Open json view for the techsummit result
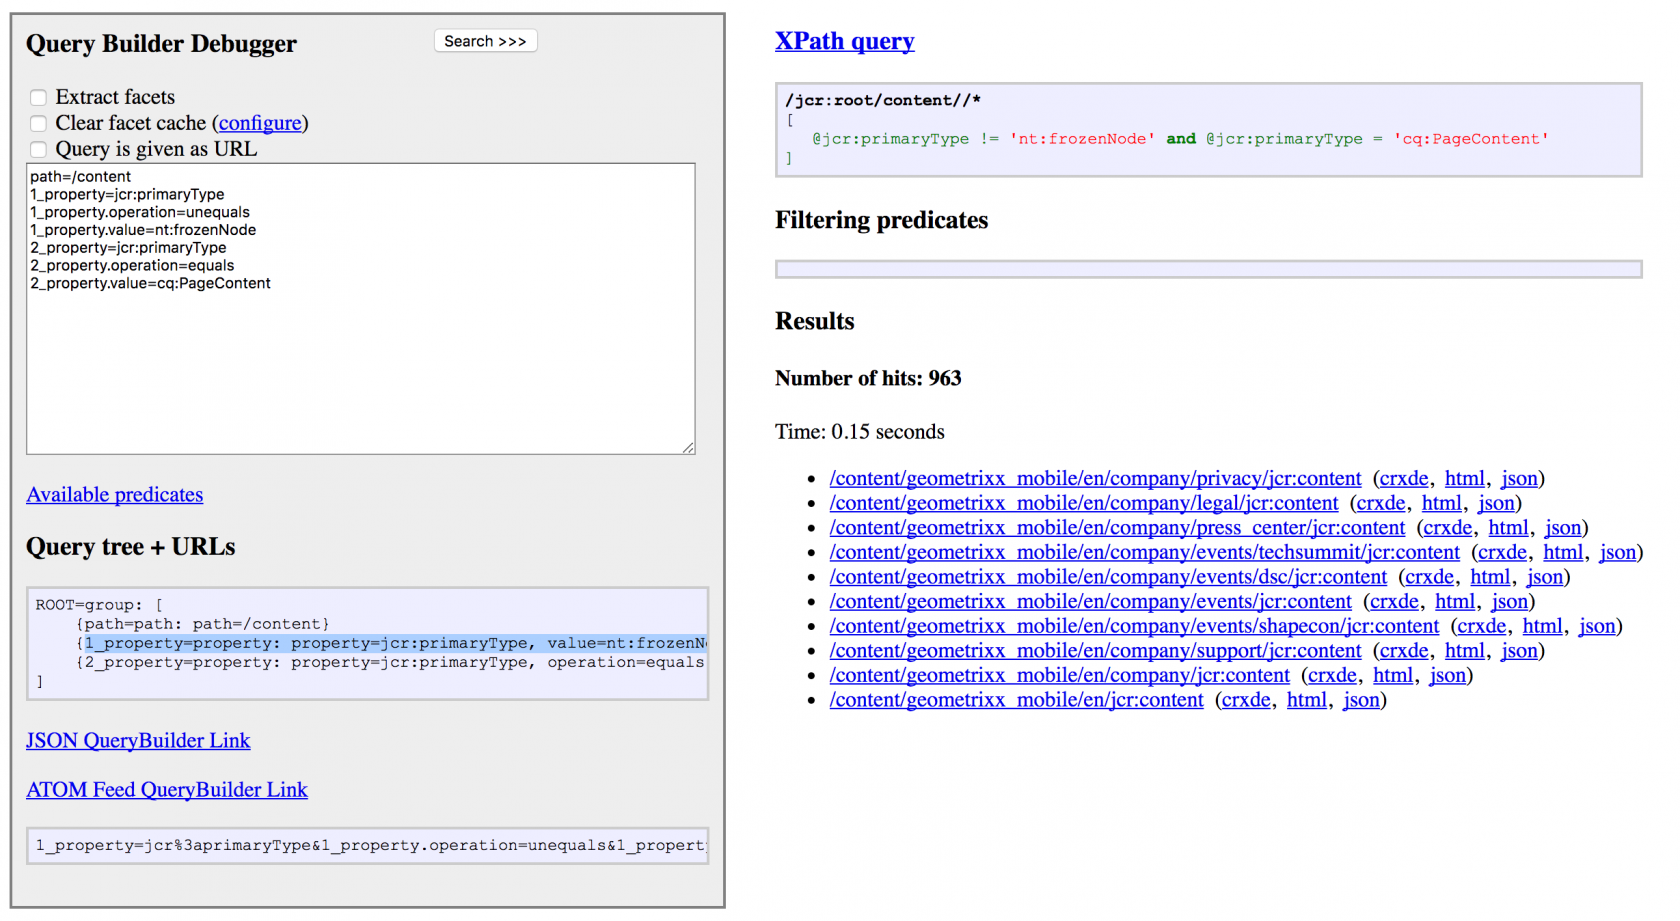Screen dimensions: 1680x921 (x=1617, y=551)
